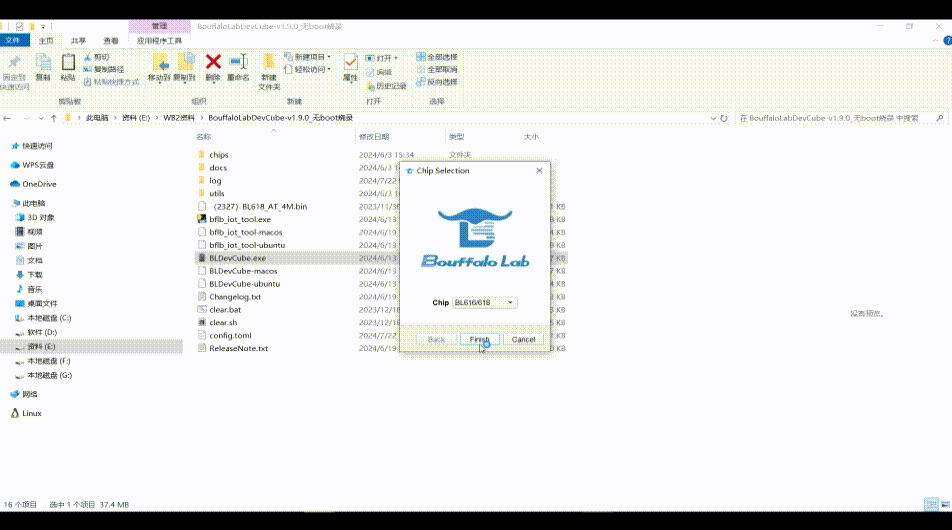
Task: Click WB2 breadcrumb in address bar
Action: pos(179,118)
